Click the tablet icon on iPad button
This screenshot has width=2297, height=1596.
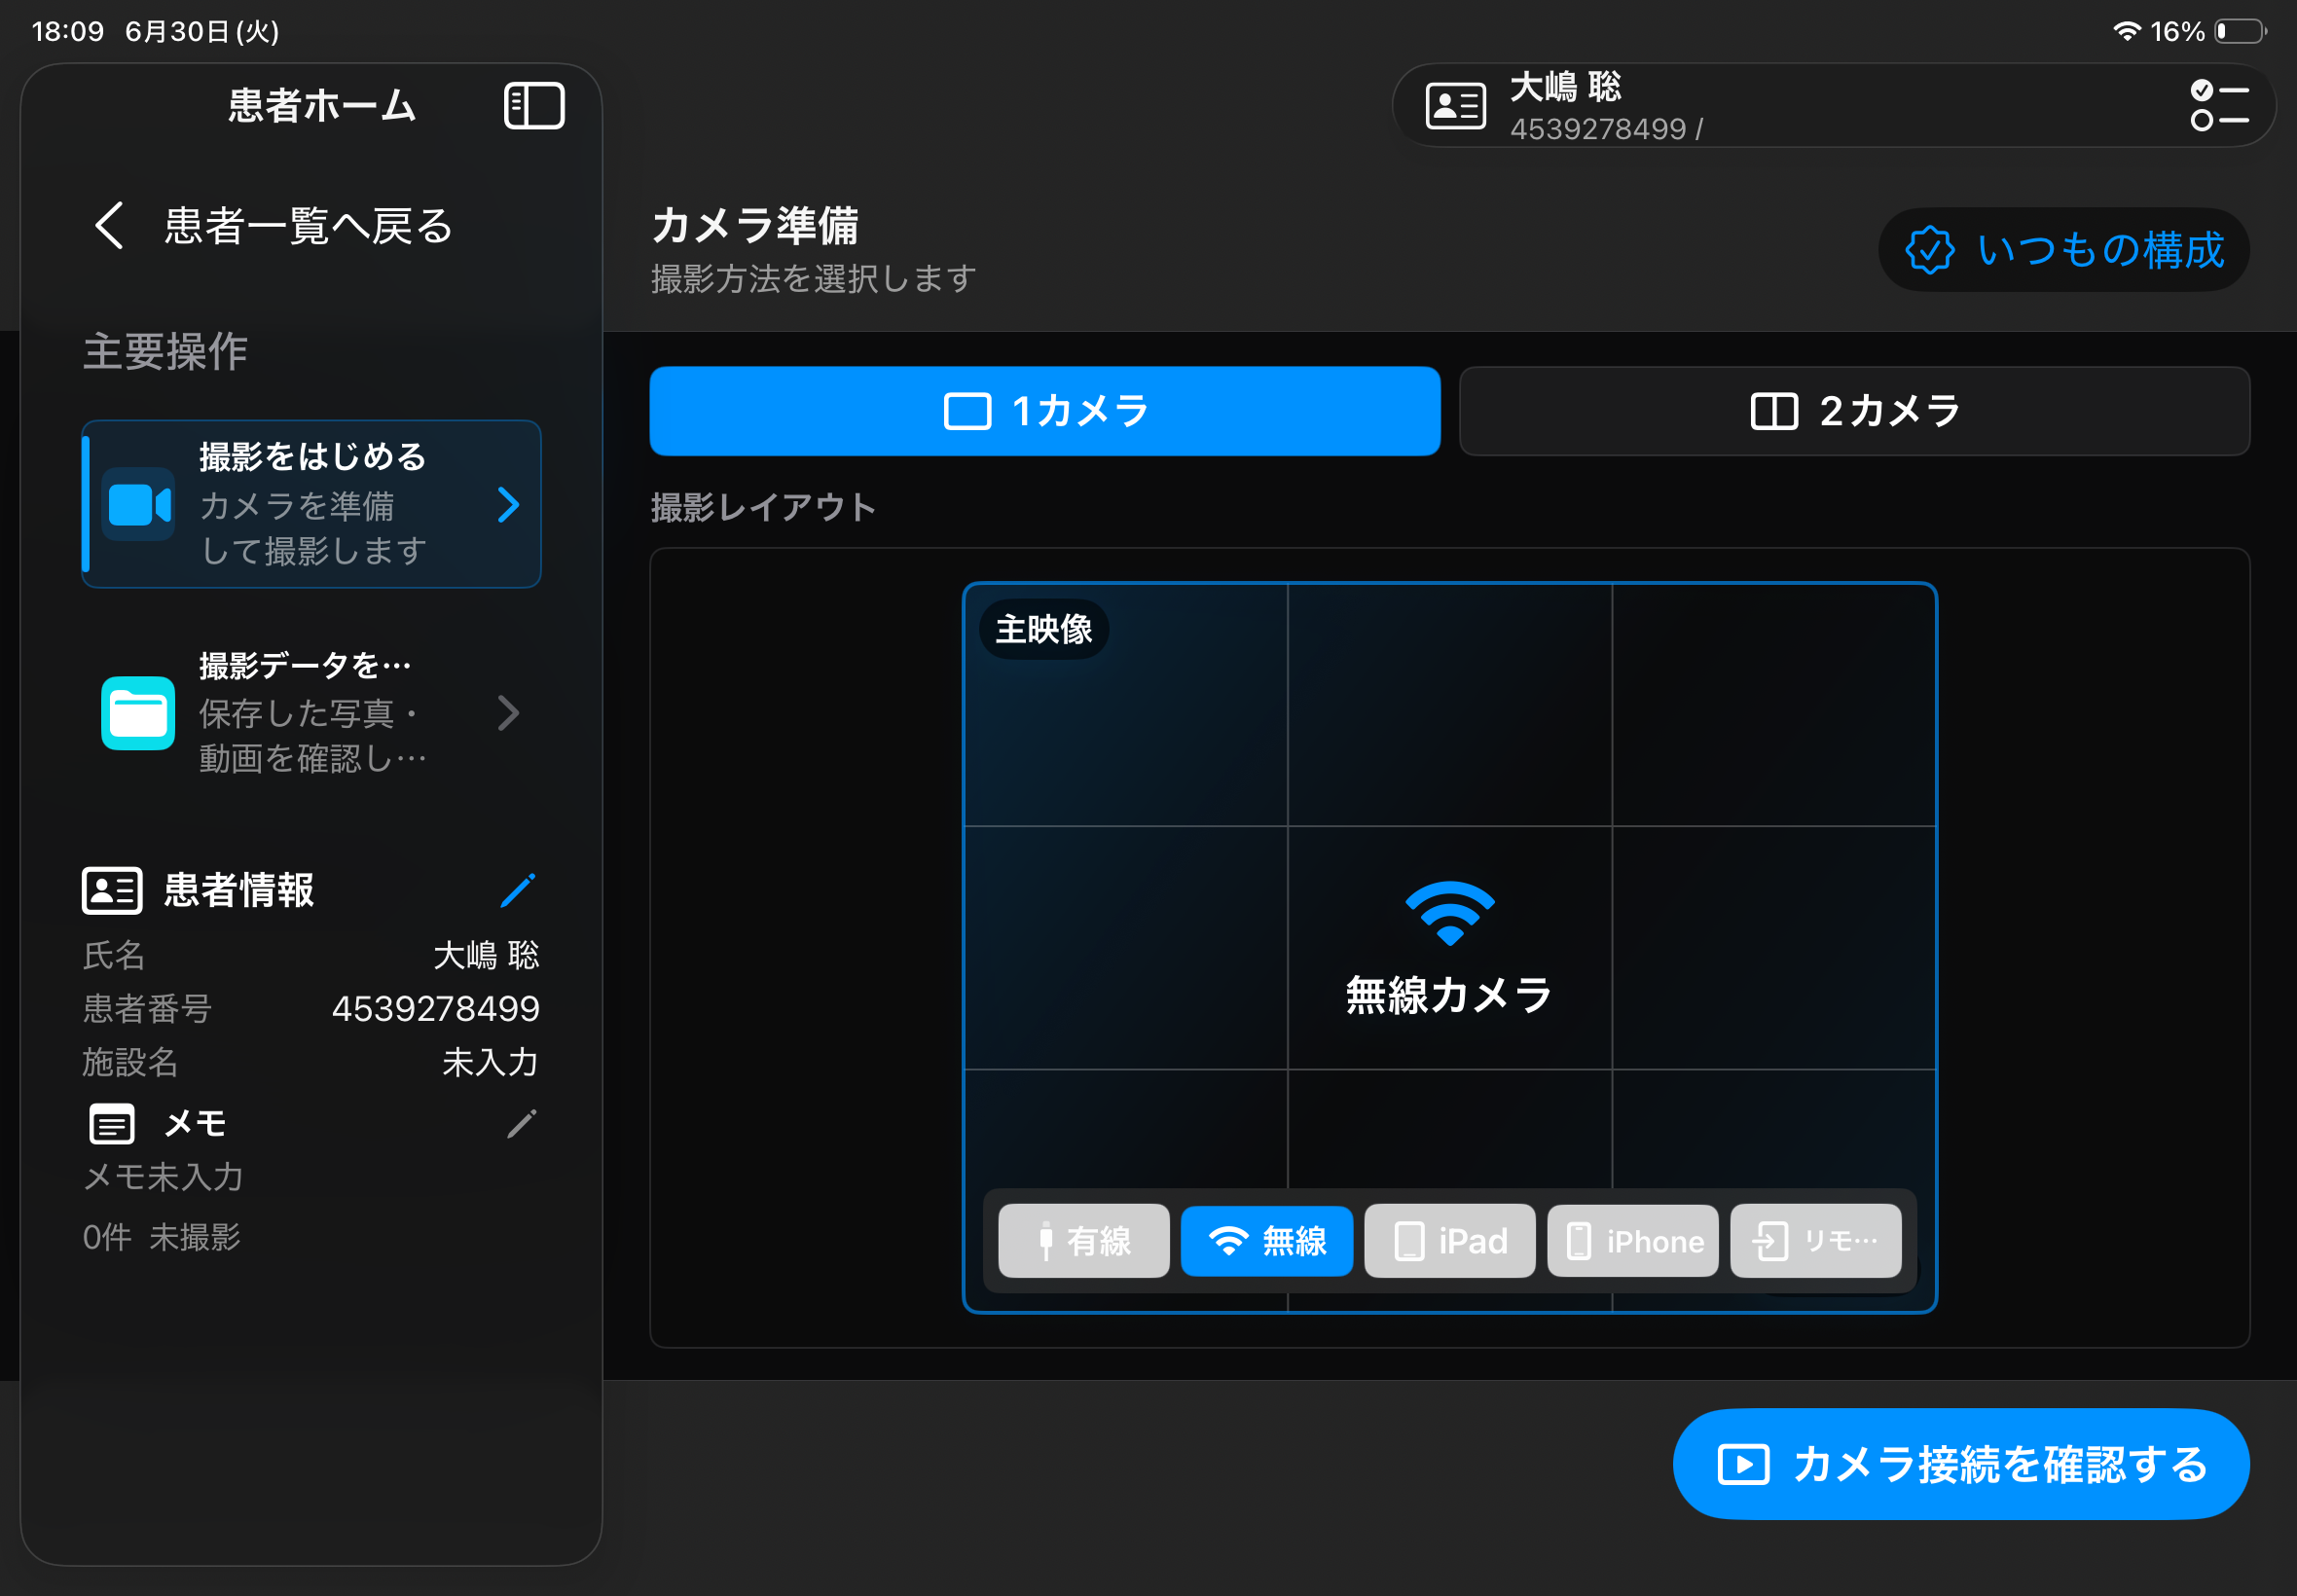pos(1409,1241)
